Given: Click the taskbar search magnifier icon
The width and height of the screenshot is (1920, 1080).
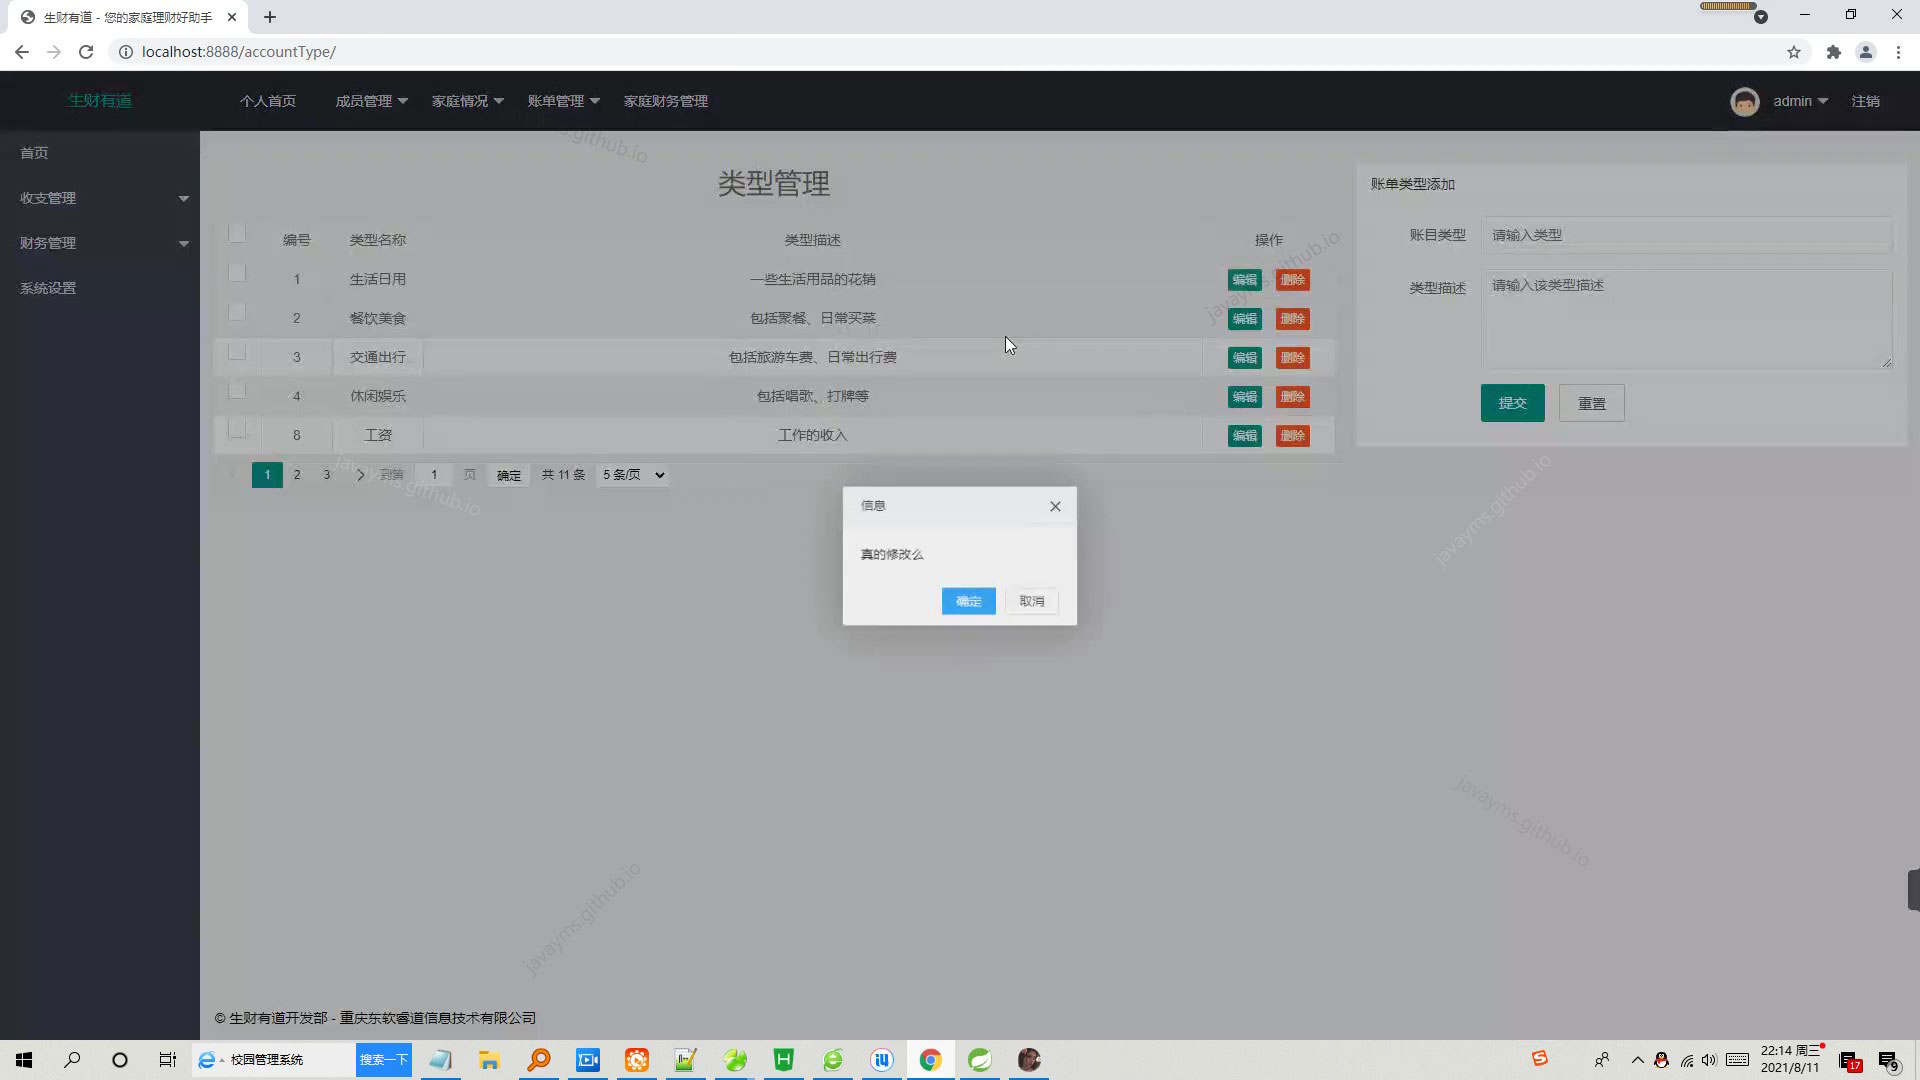Looking at the screenshot, I should tap(72, 1060).
